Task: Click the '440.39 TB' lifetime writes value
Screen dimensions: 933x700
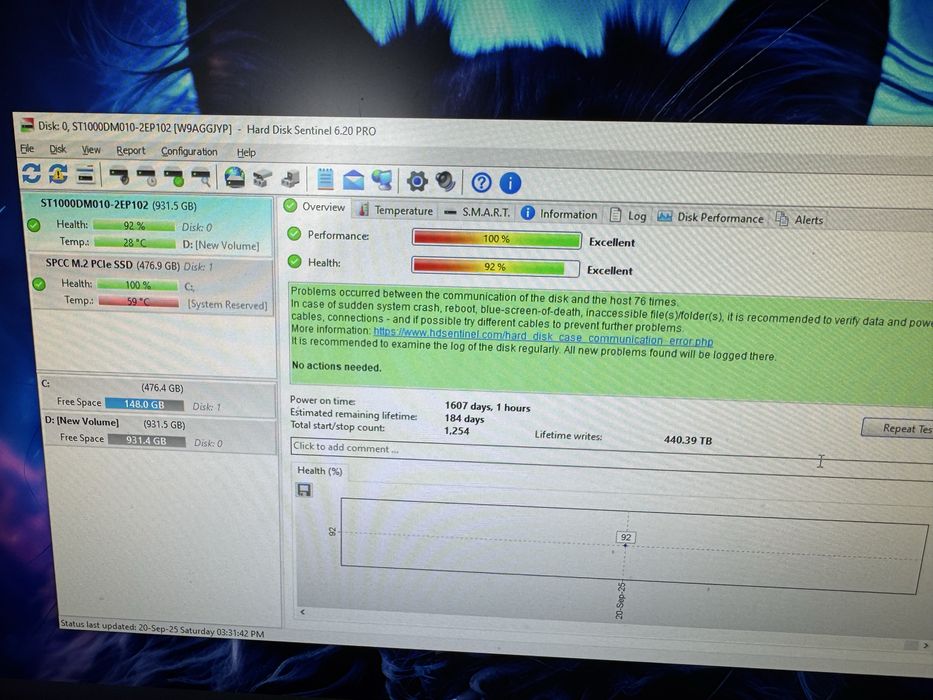Action: (x=688, y=440)
